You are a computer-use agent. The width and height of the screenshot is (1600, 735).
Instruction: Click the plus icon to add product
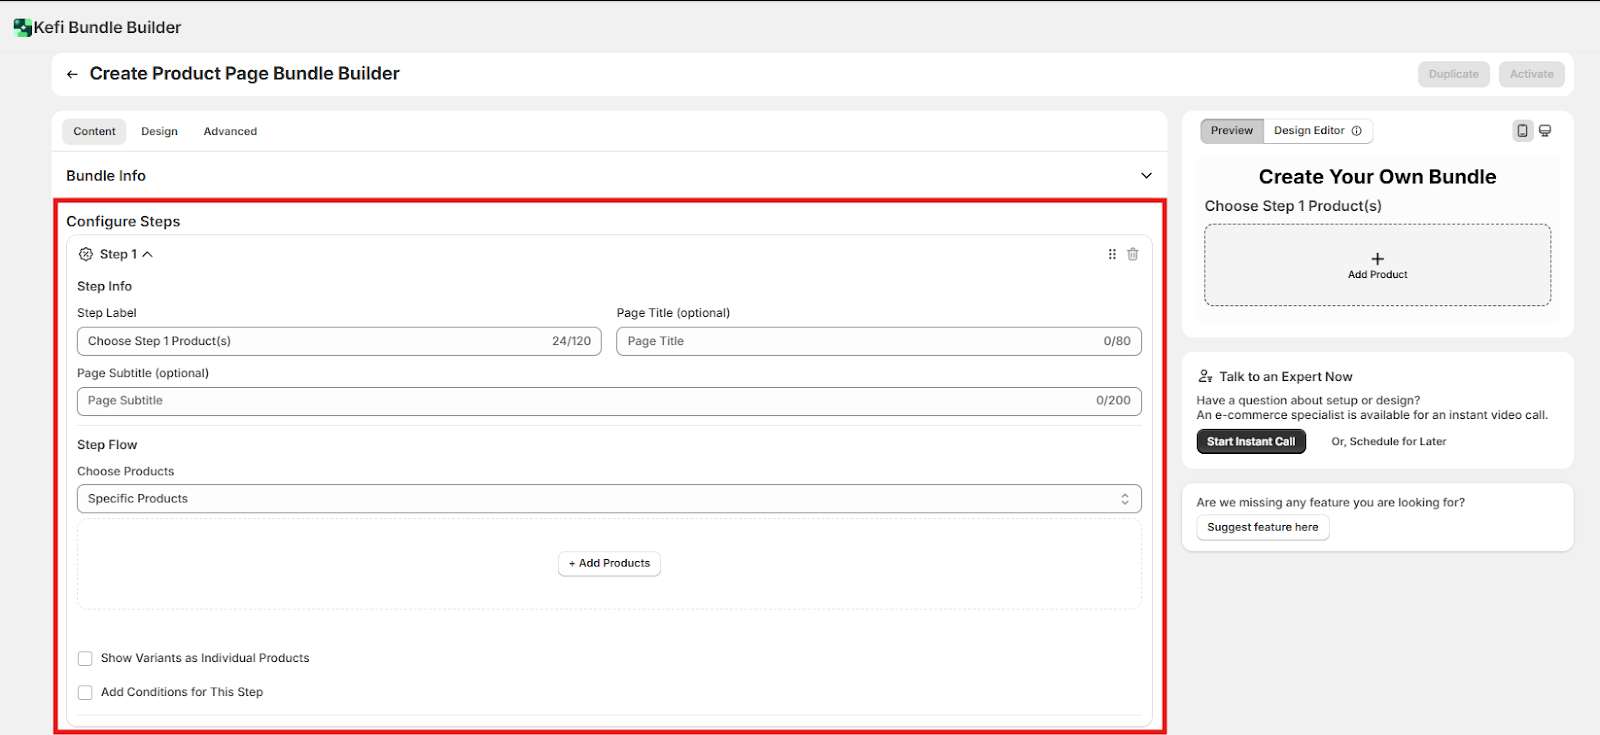(x=1377, y=259)
